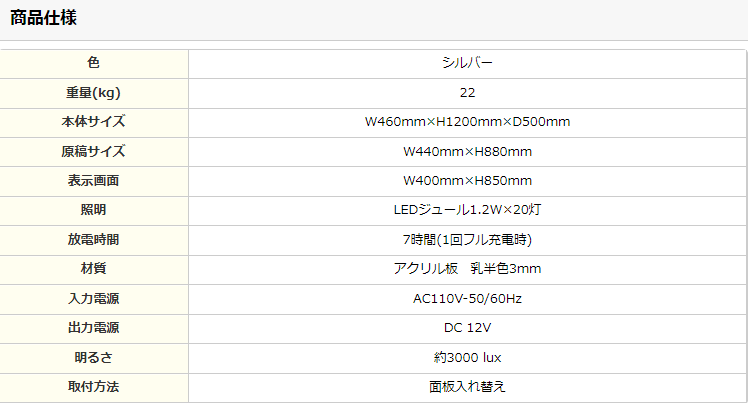Select the 原稿サイズ label cell

[94, 152]
